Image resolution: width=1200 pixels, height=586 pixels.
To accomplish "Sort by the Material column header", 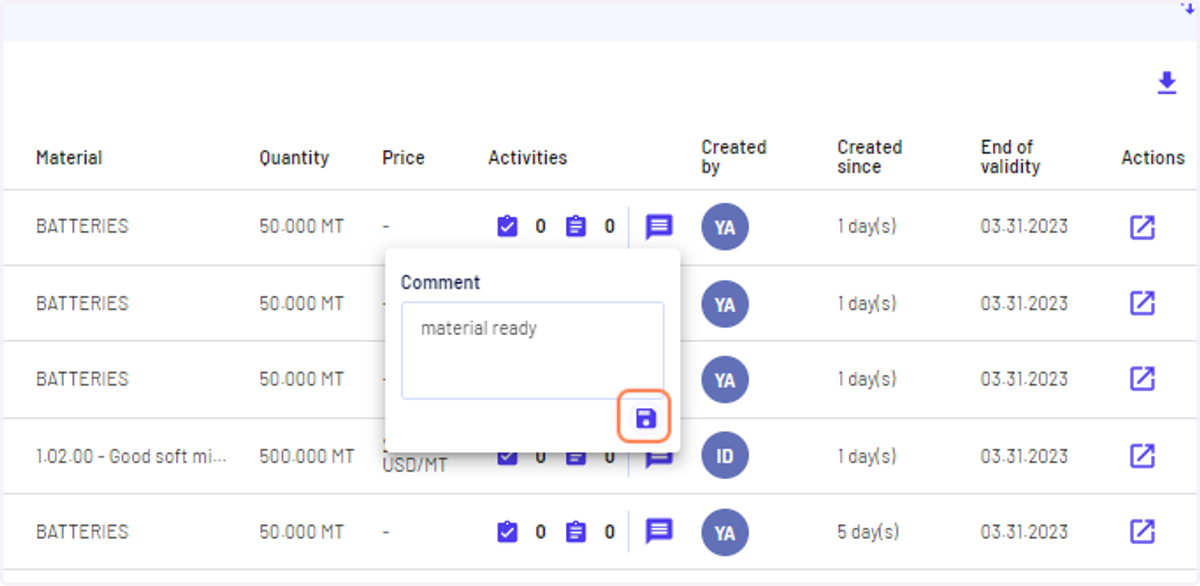I will [x=69, y=158].
